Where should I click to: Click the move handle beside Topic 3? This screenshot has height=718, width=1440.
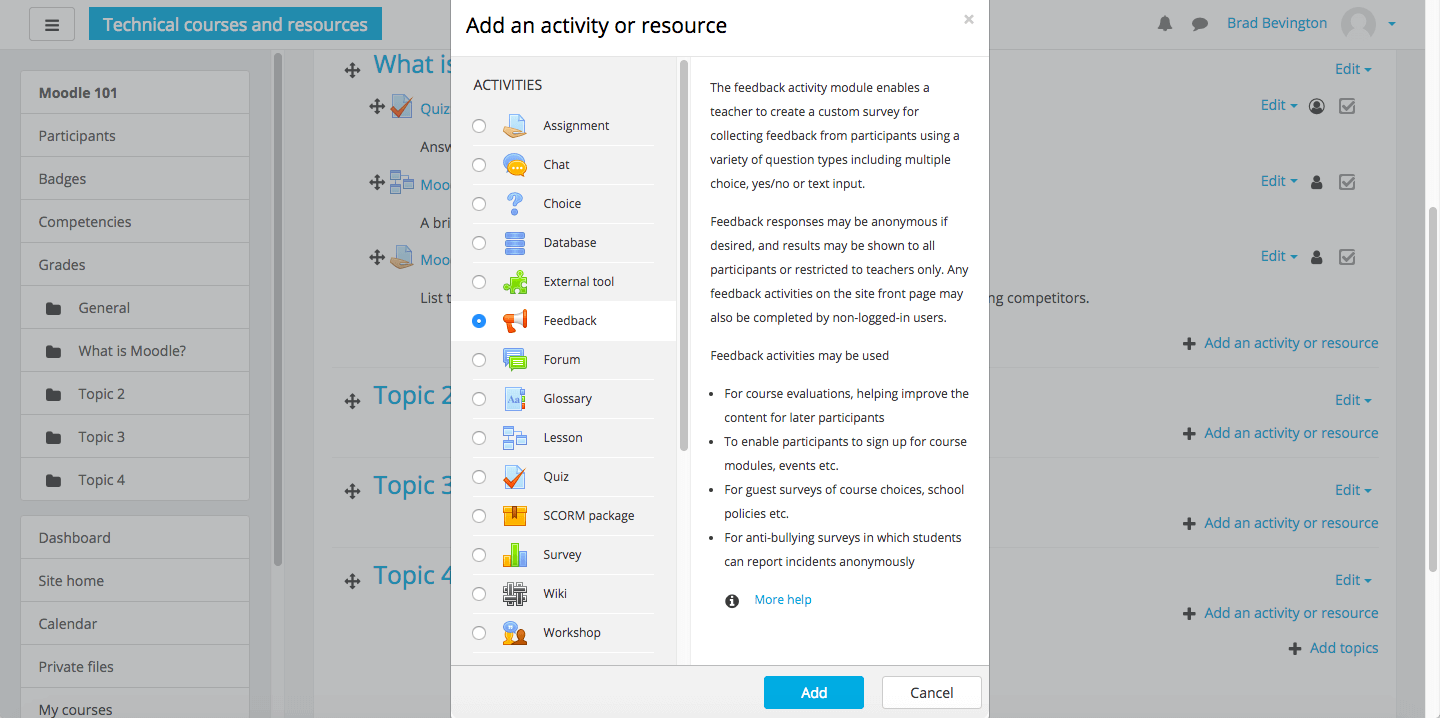pos(352,491)
